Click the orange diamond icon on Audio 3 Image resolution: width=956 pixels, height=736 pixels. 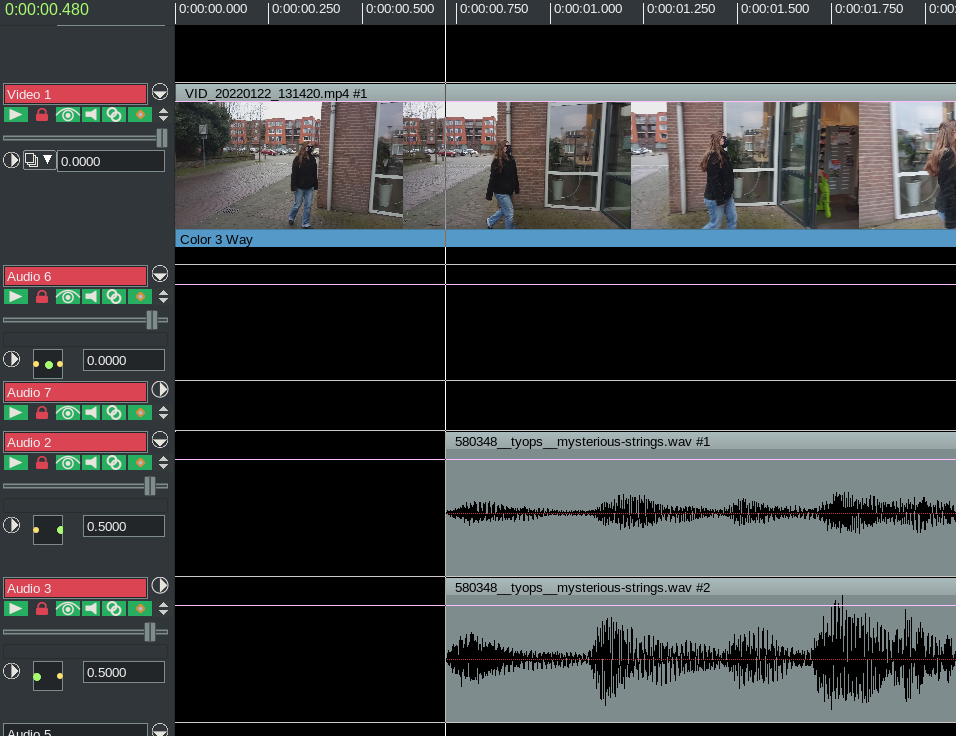140,609
